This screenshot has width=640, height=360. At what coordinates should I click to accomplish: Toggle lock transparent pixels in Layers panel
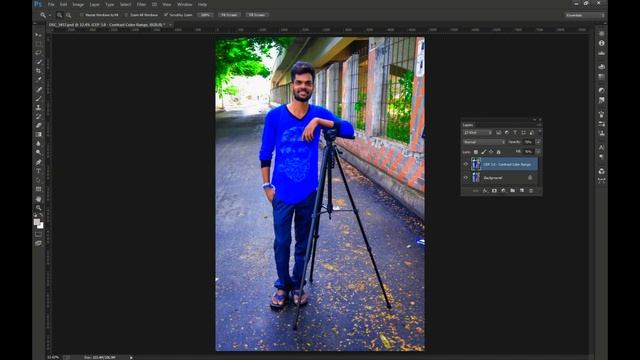tap(476, 152)
